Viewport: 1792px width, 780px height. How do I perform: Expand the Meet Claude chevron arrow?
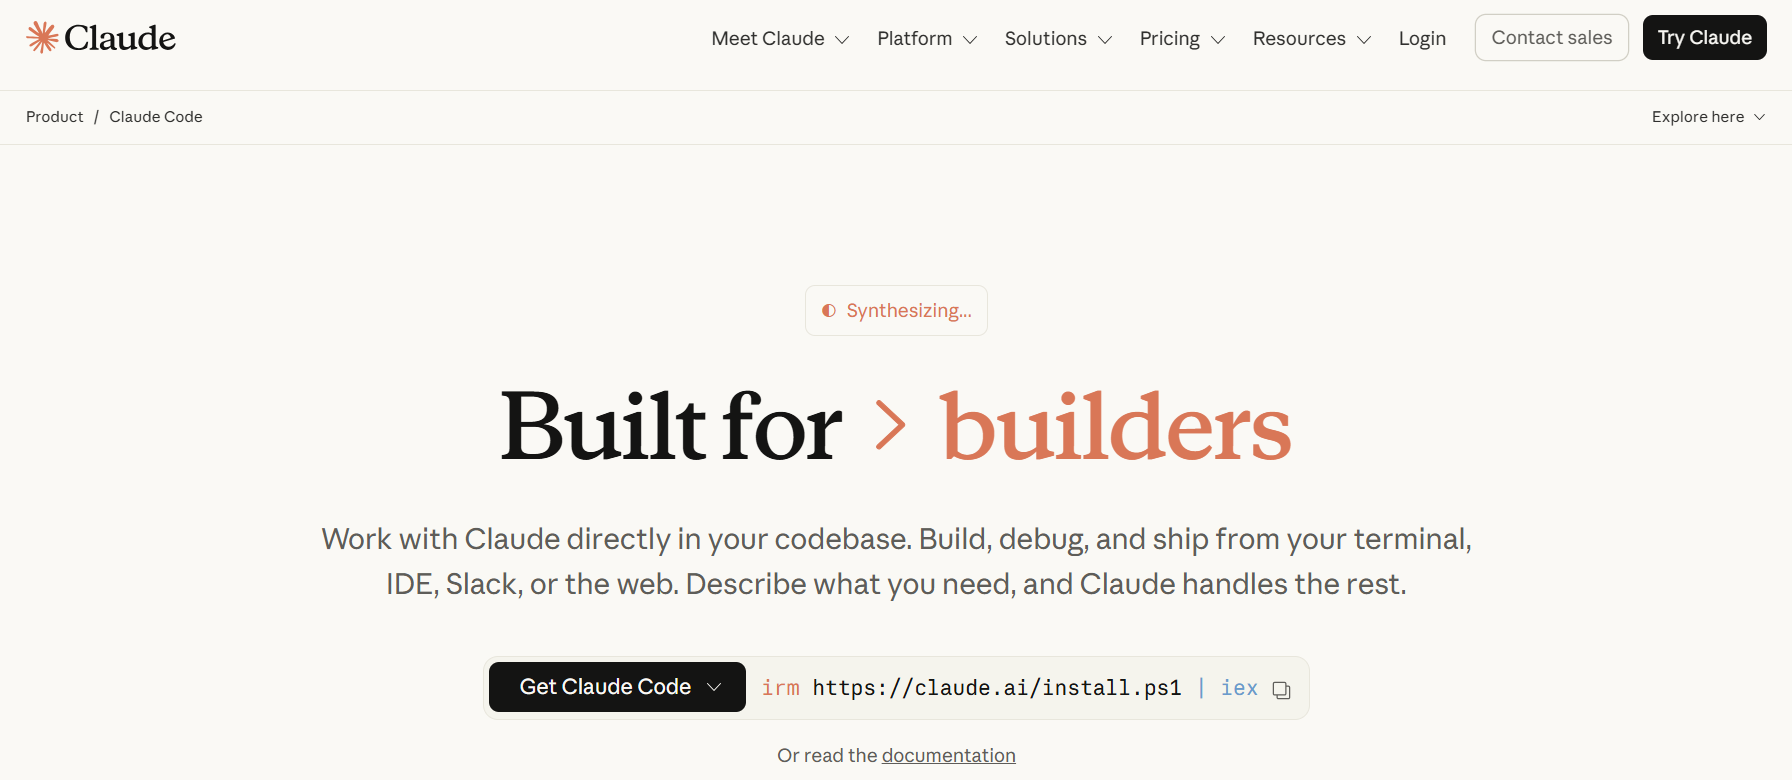(842, 40)
